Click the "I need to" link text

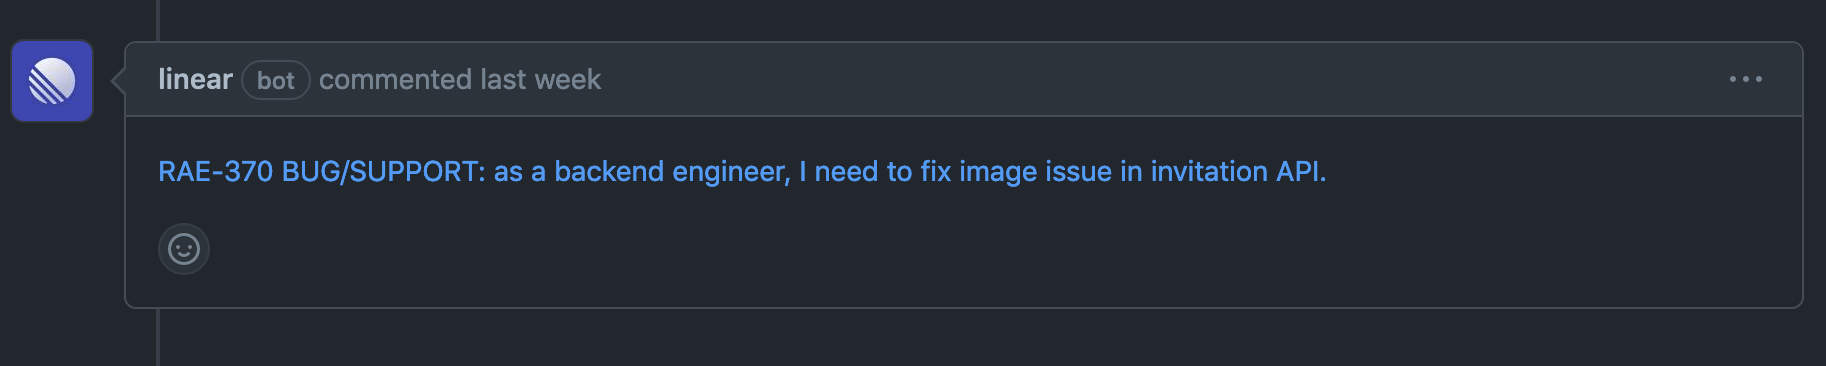click(x=855, y=172)
